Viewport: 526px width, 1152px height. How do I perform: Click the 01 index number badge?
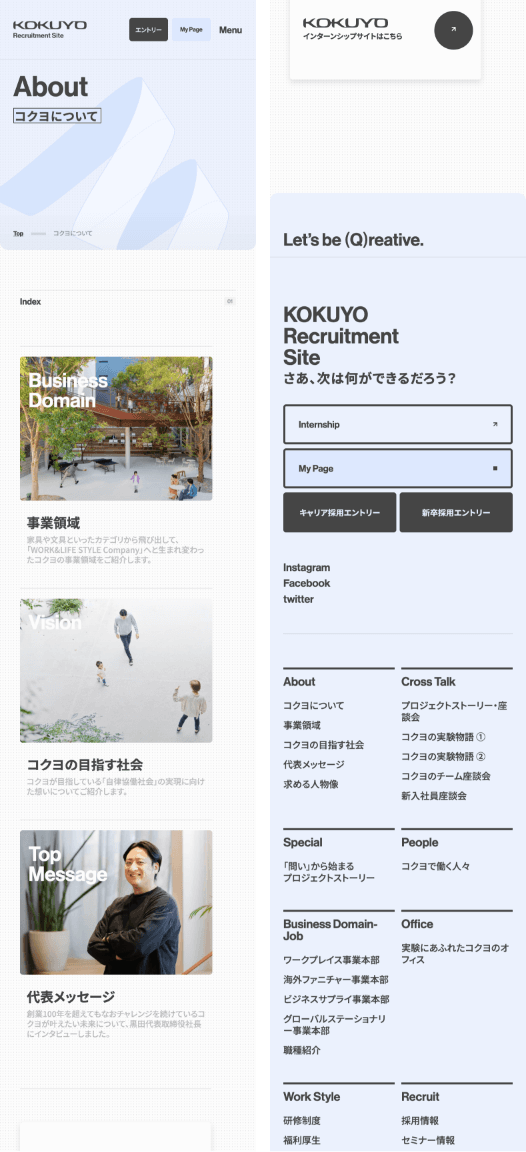coord(229,301)
